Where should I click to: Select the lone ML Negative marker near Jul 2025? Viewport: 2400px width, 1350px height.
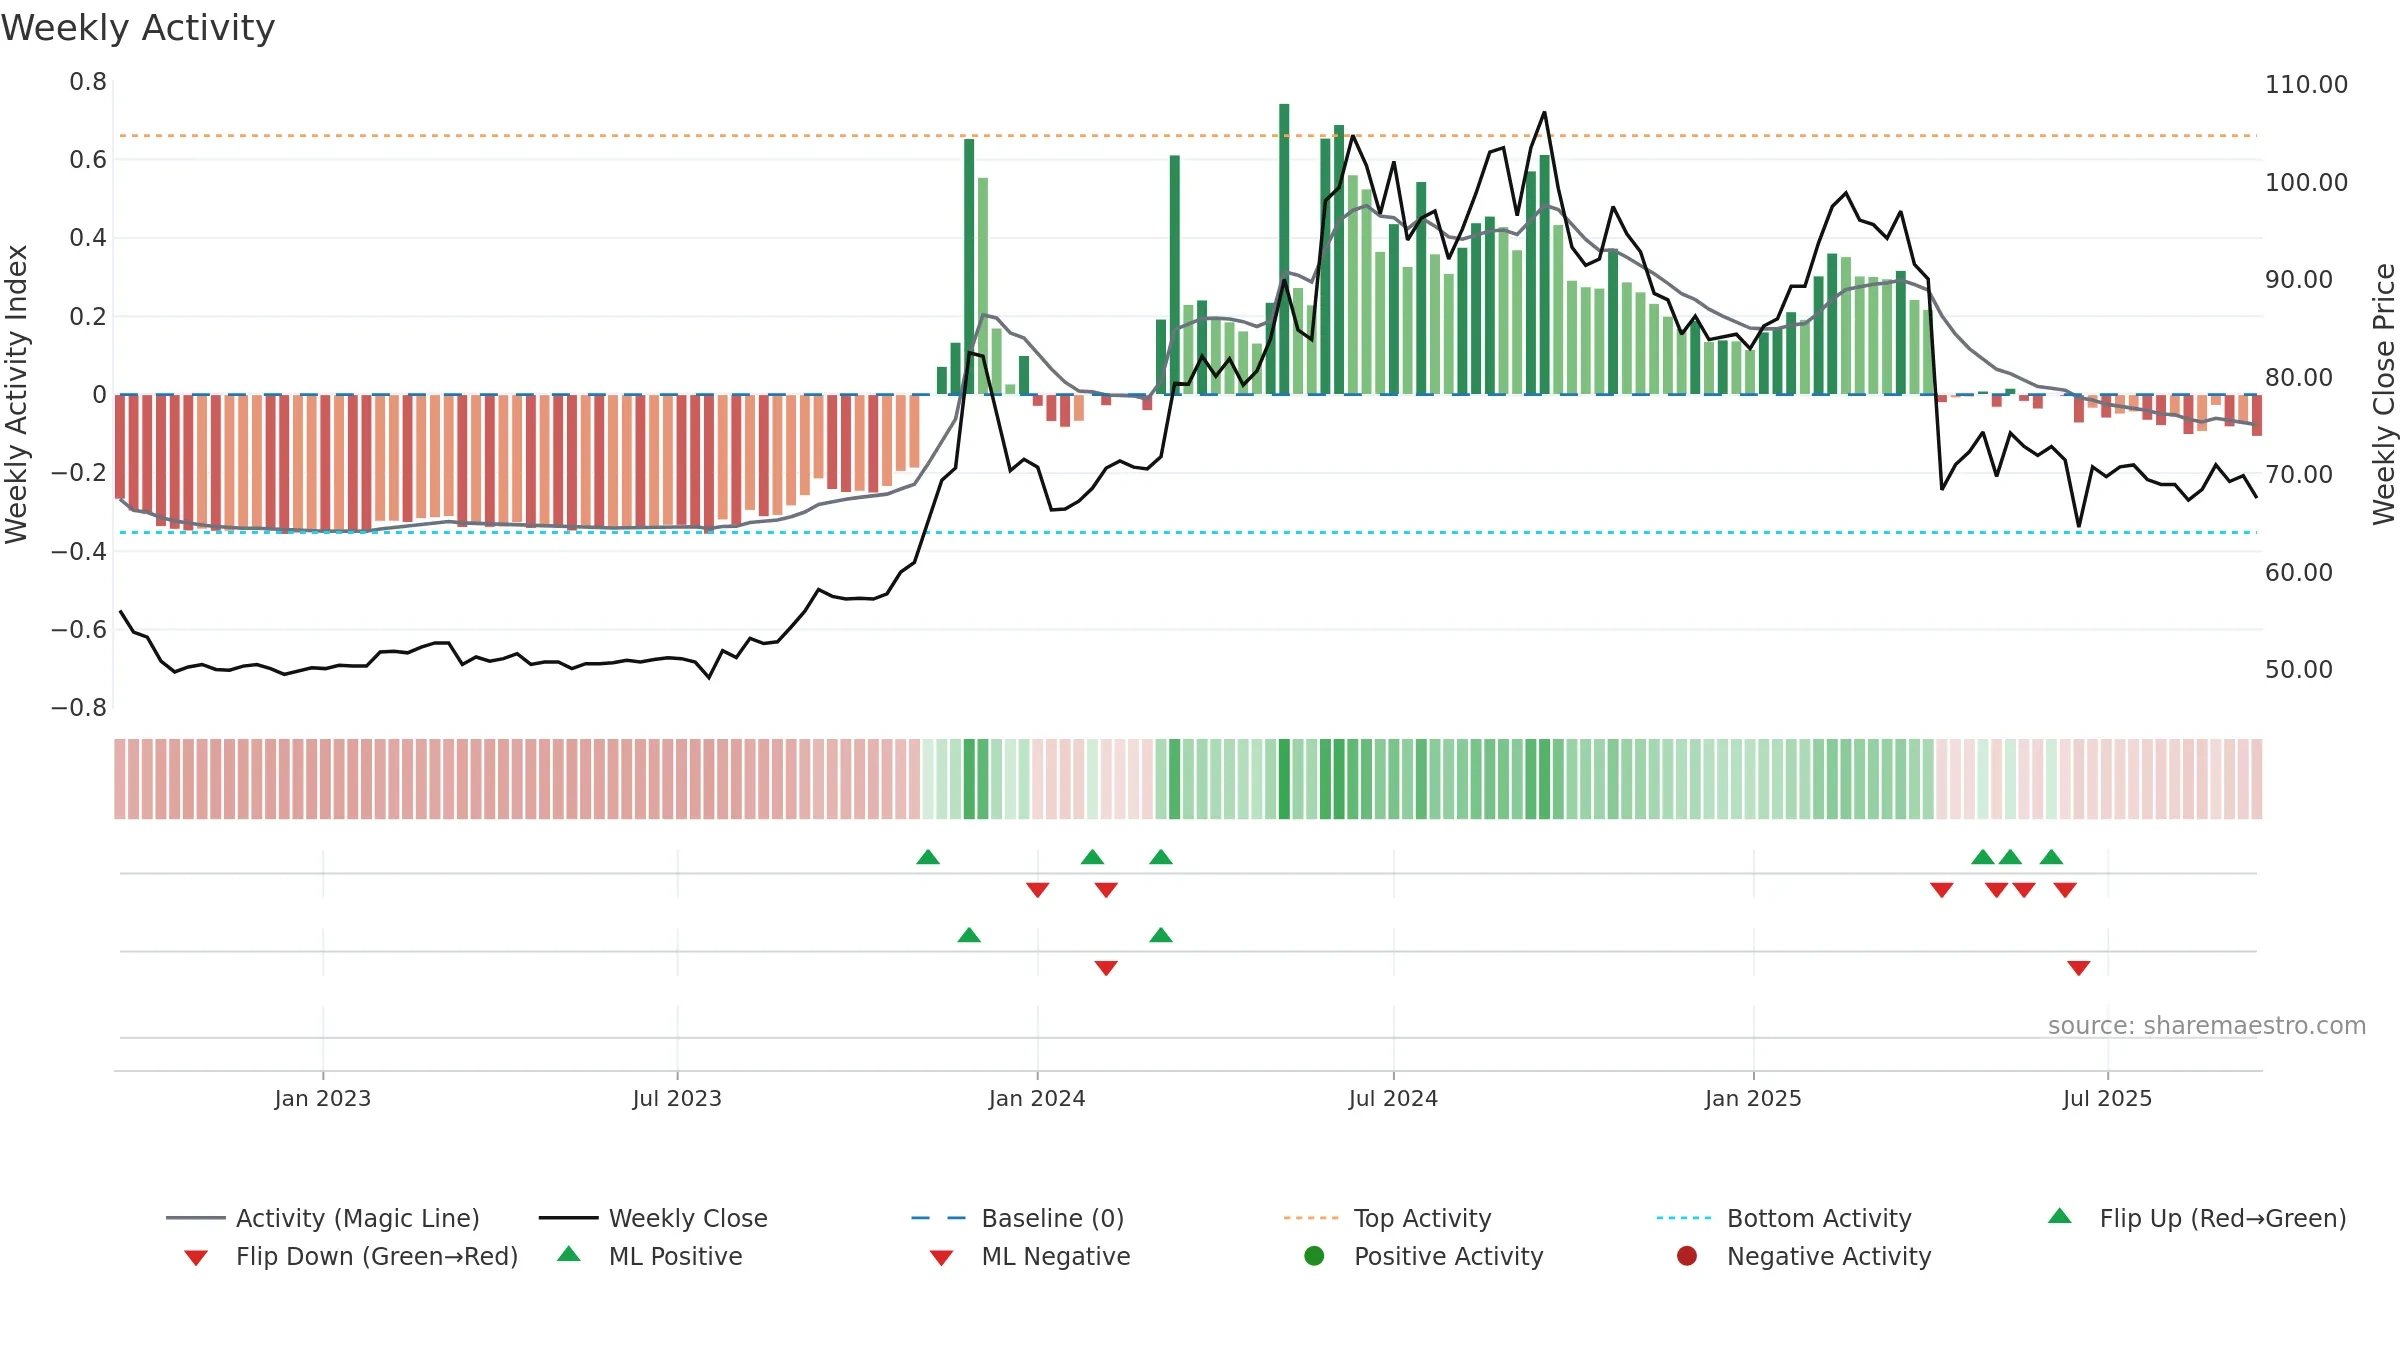tap(2079, 968)
